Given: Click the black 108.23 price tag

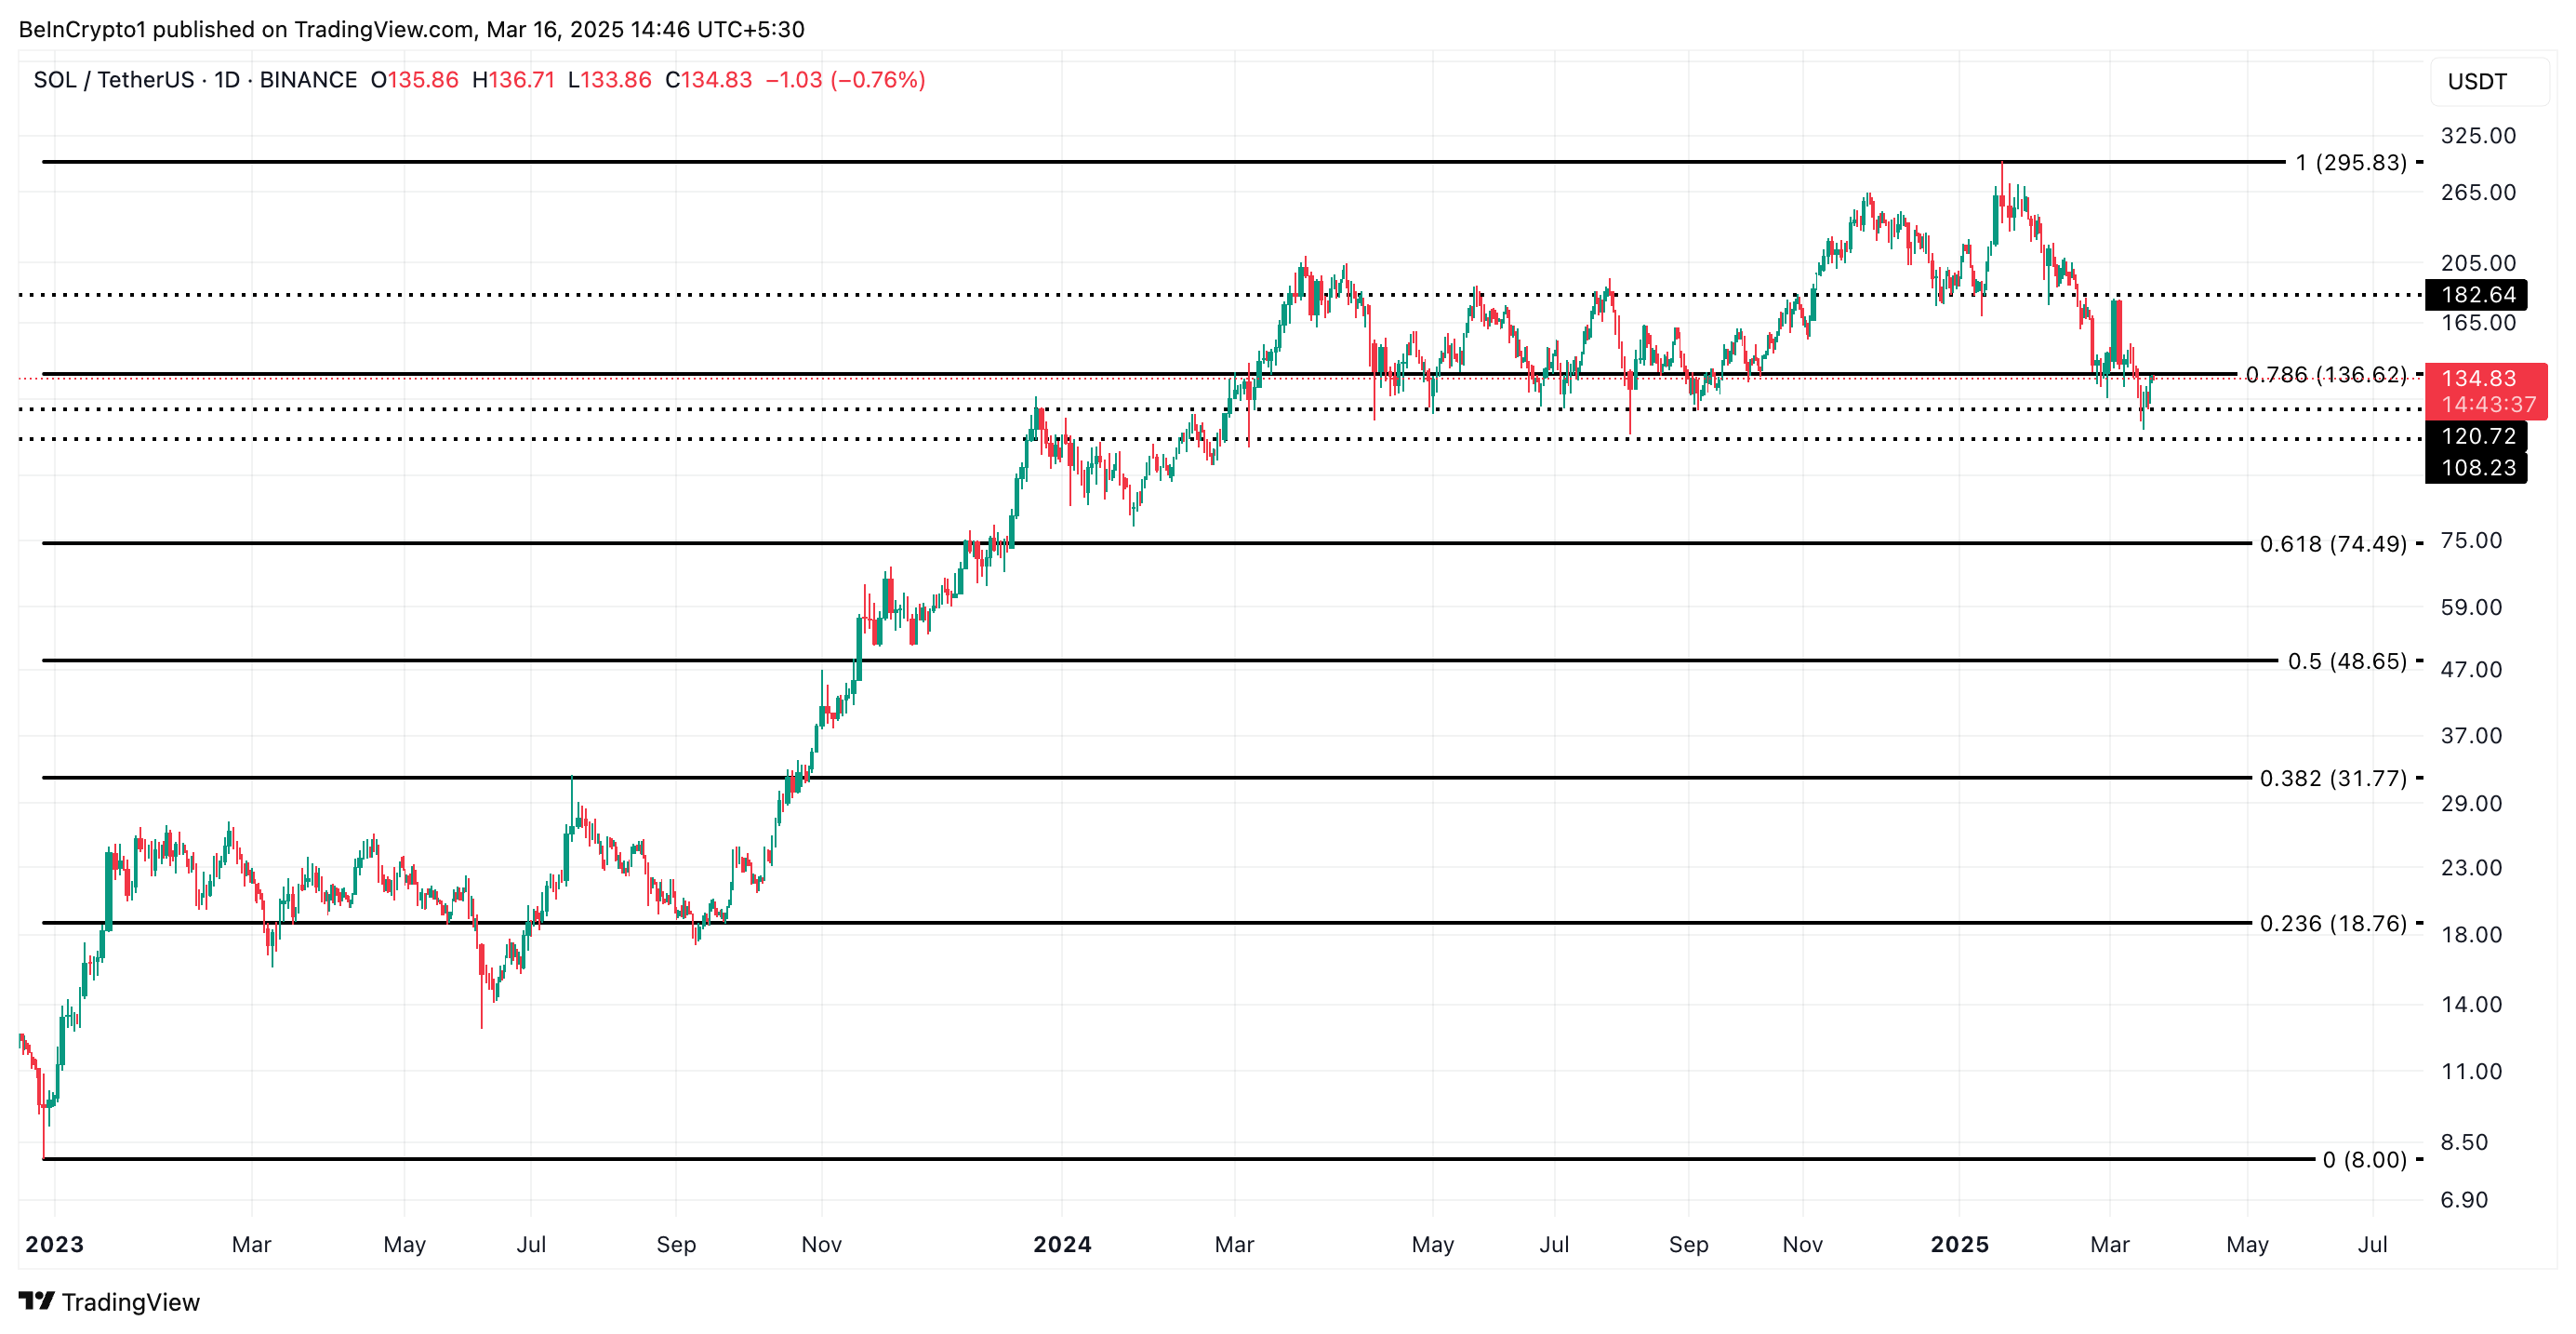Looking at the screenshot, I should coord(2478,468).
